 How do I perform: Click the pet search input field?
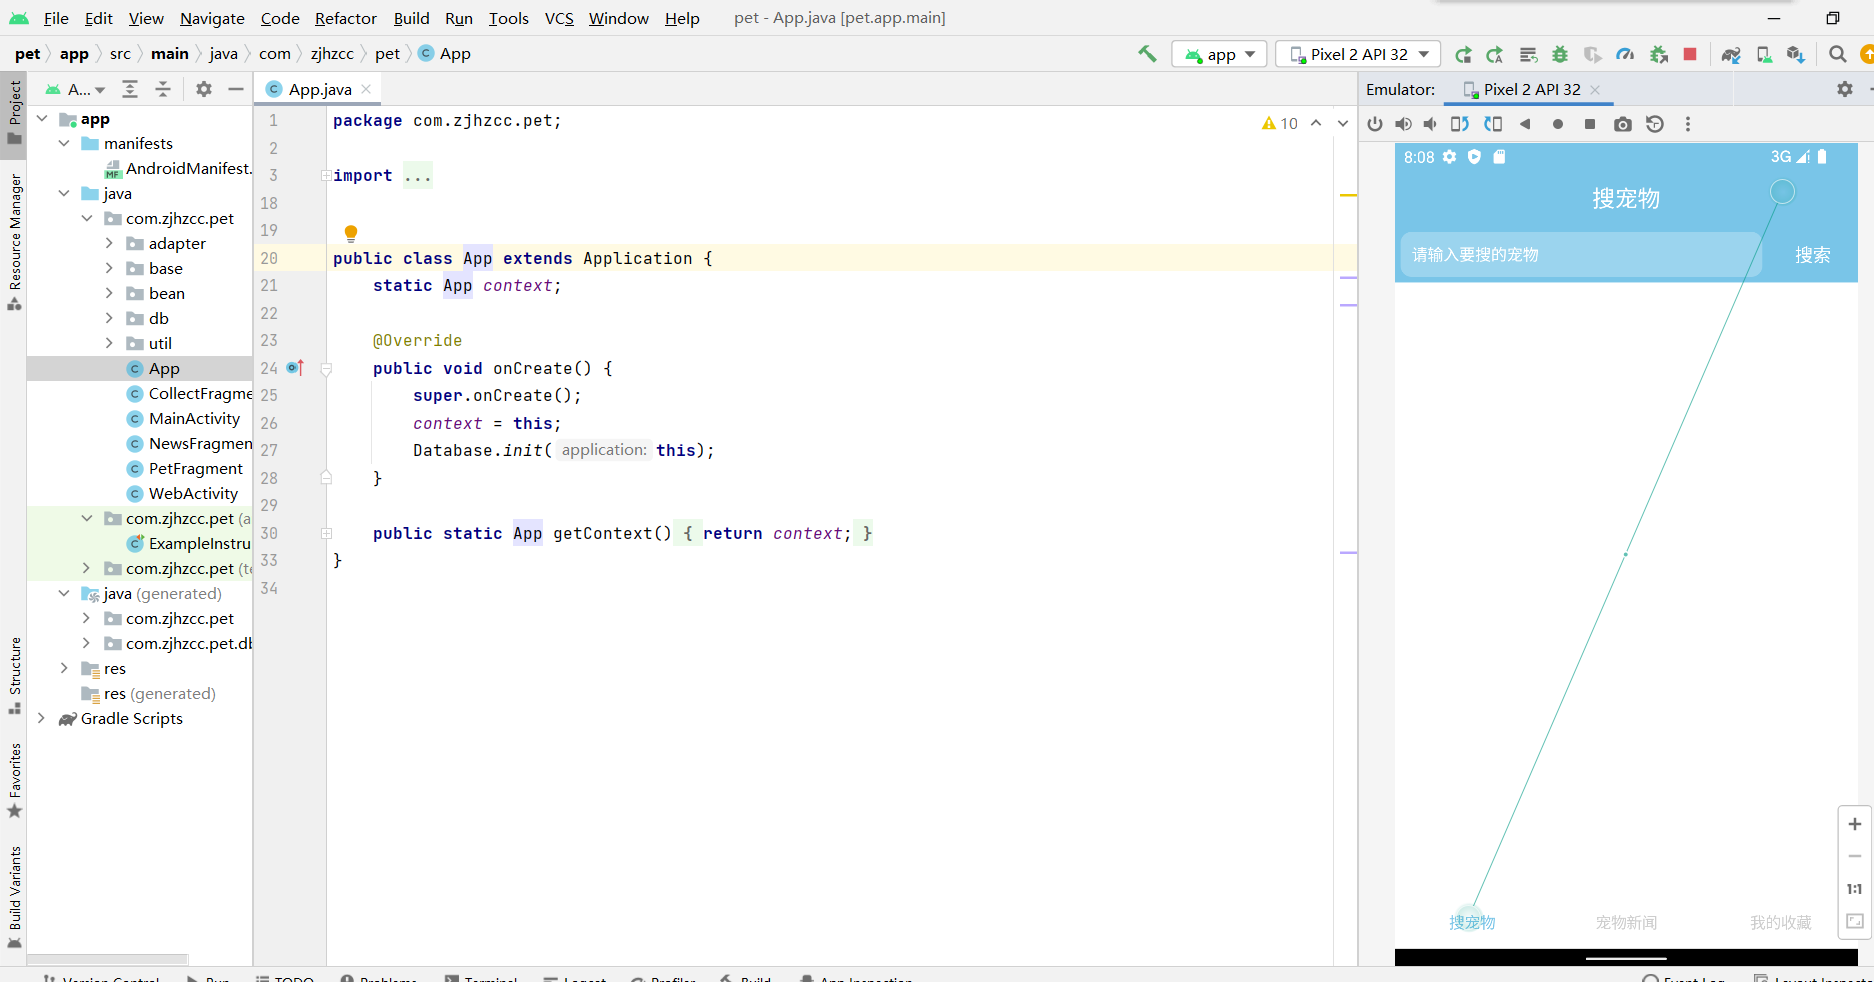(1580, 255)
